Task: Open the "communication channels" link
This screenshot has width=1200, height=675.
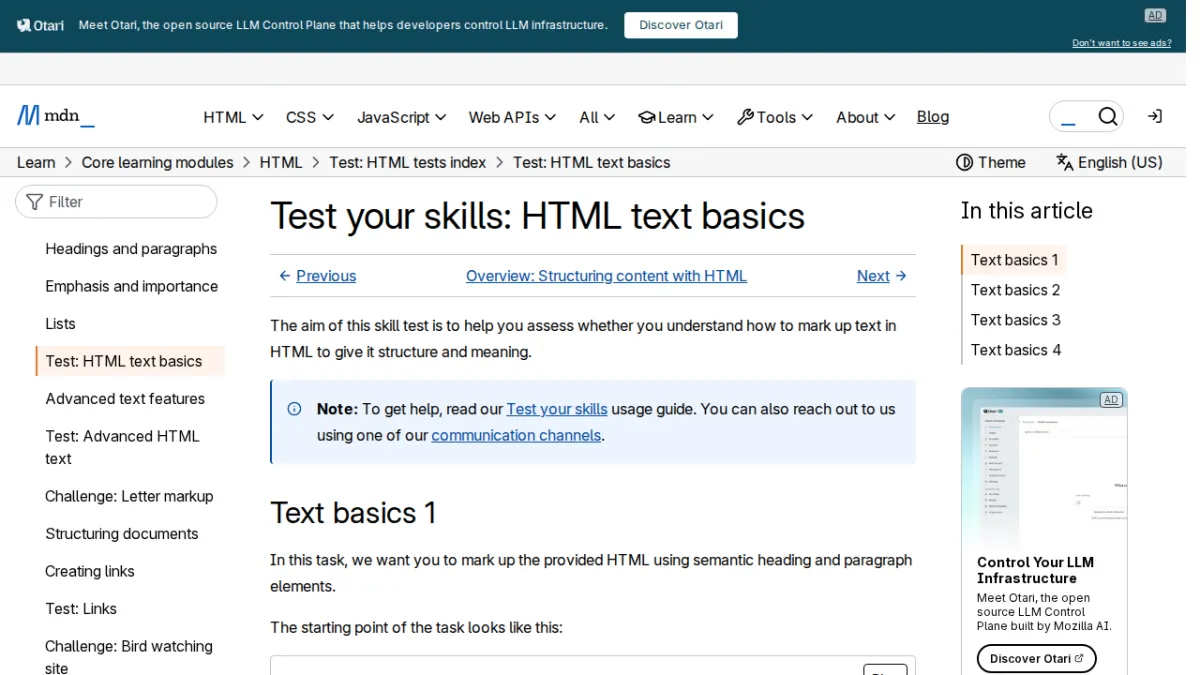Action: click(516, 435)
